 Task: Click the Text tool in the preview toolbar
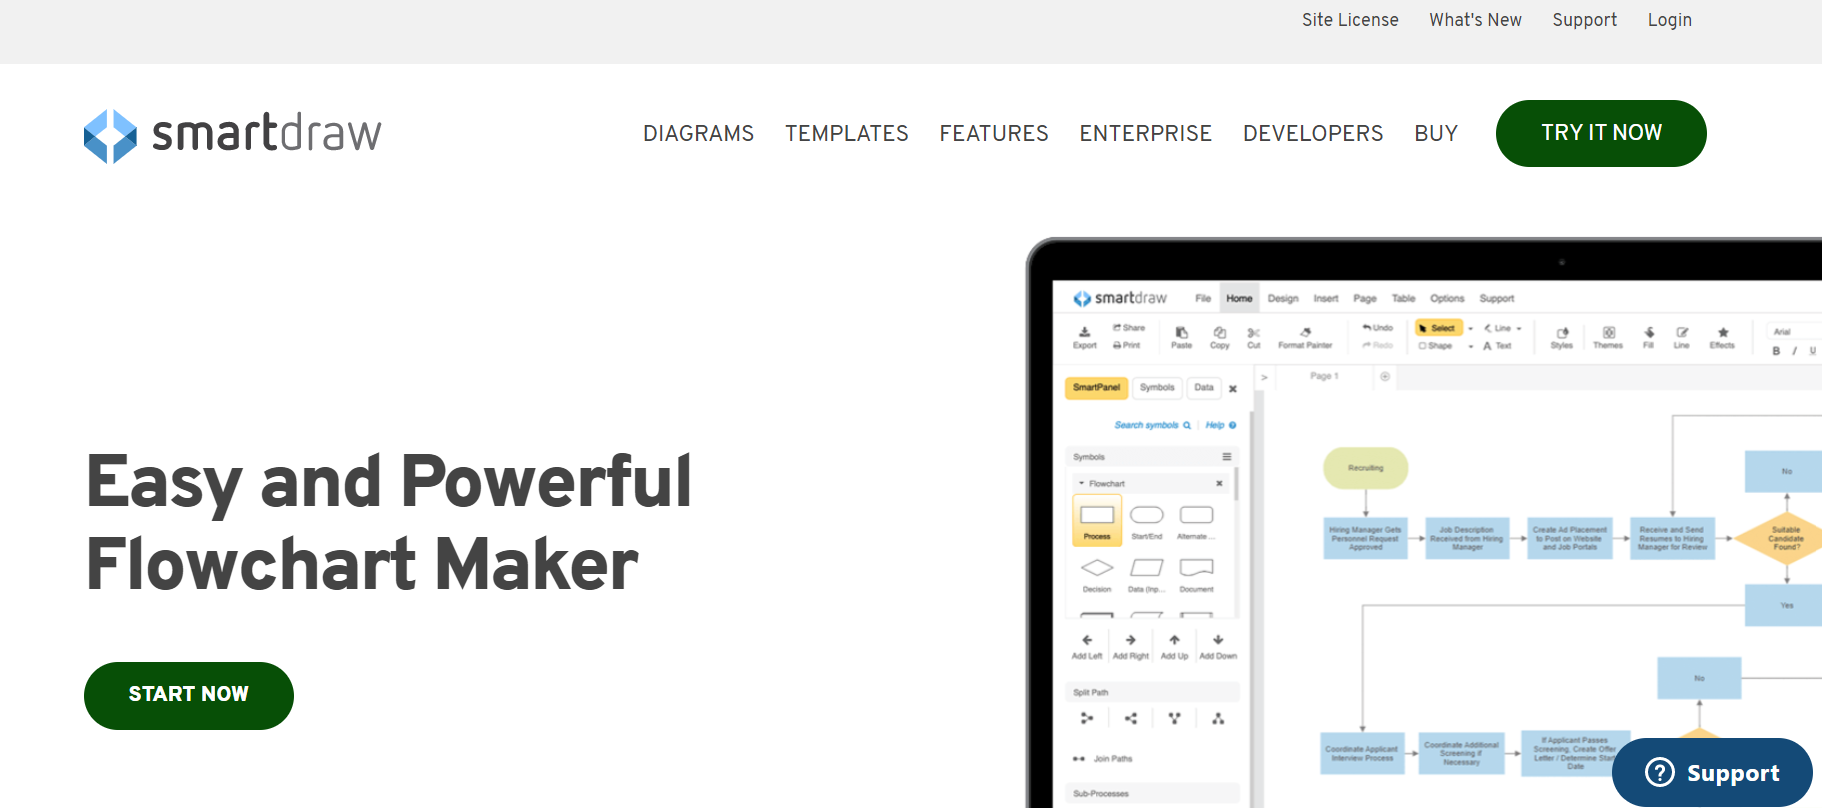[1497, 346]
